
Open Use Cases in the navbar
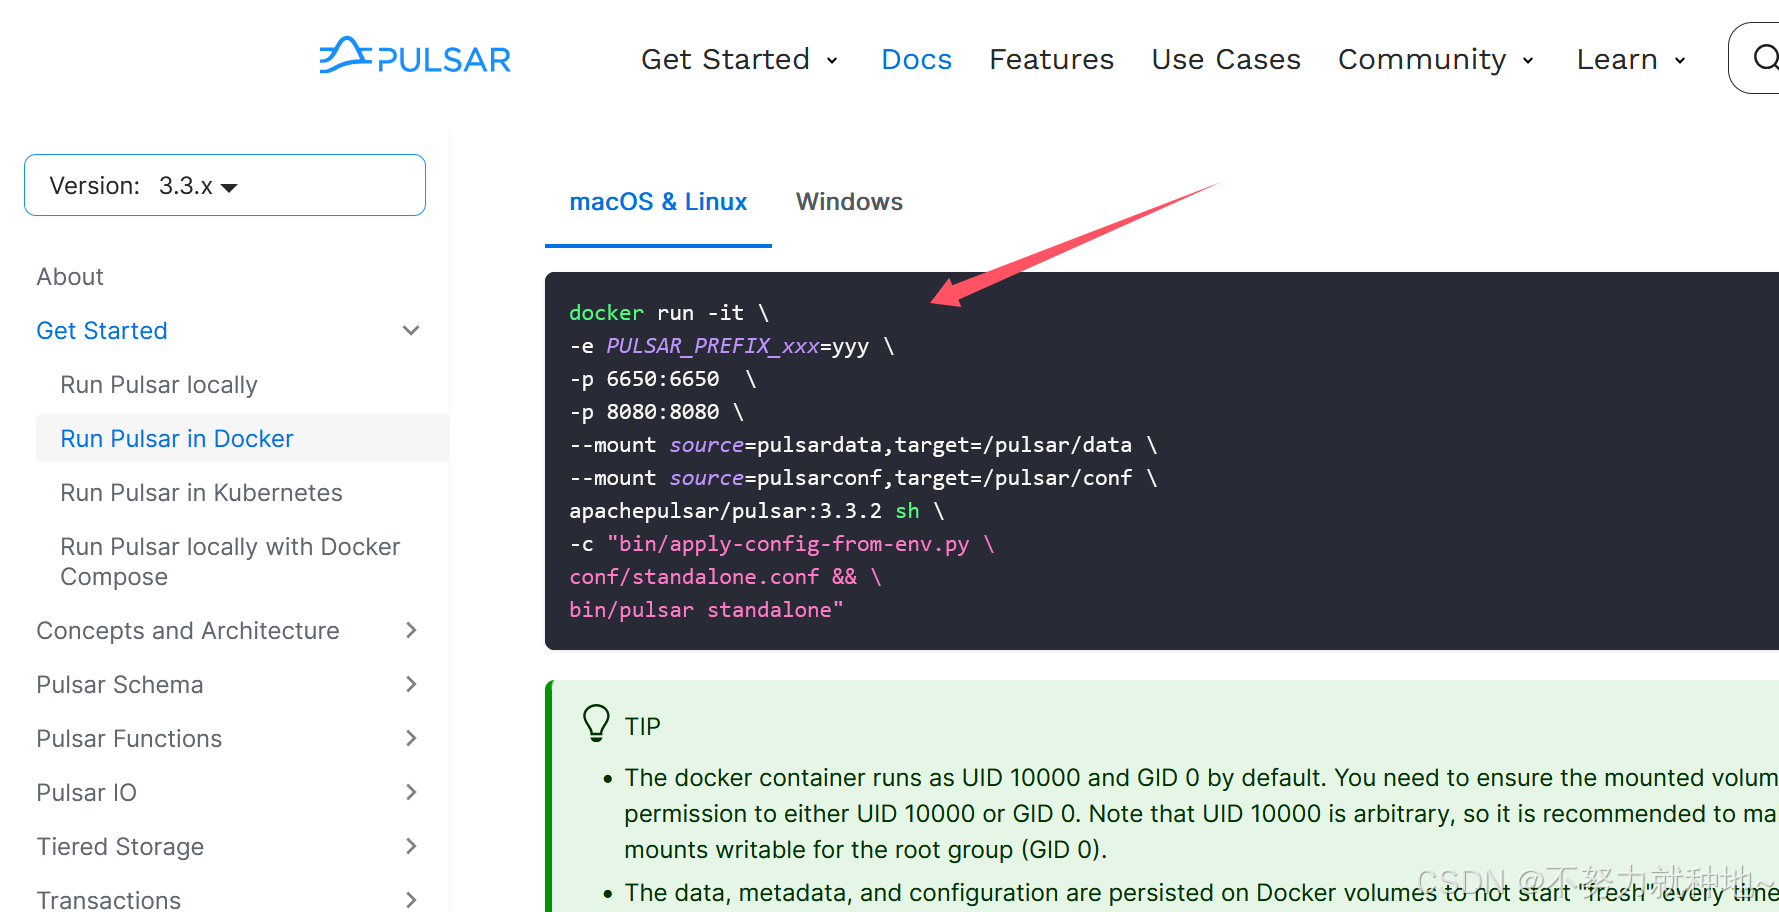[1226, 59]
